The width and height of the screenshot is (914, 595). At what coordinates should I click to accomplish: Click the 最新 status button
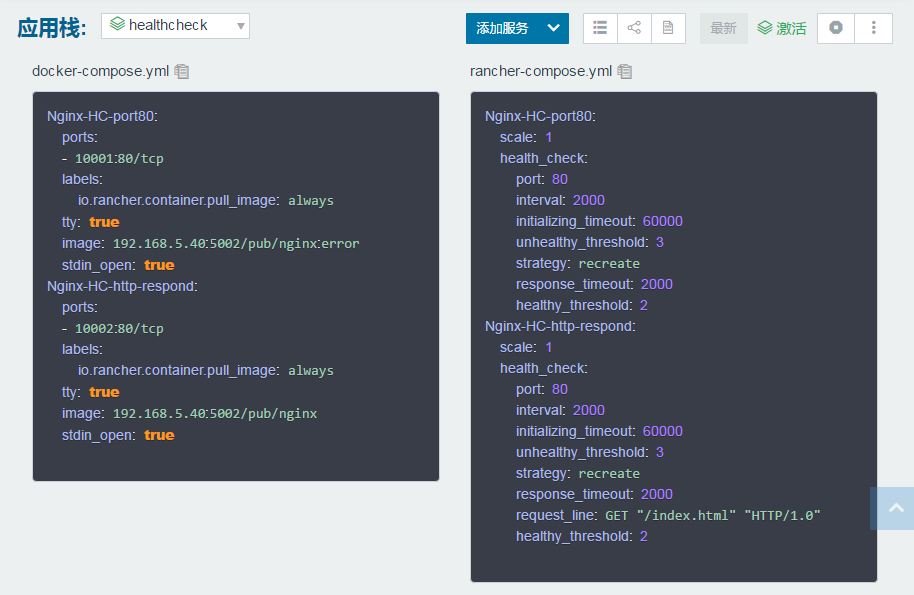click(x=723, y=28)
